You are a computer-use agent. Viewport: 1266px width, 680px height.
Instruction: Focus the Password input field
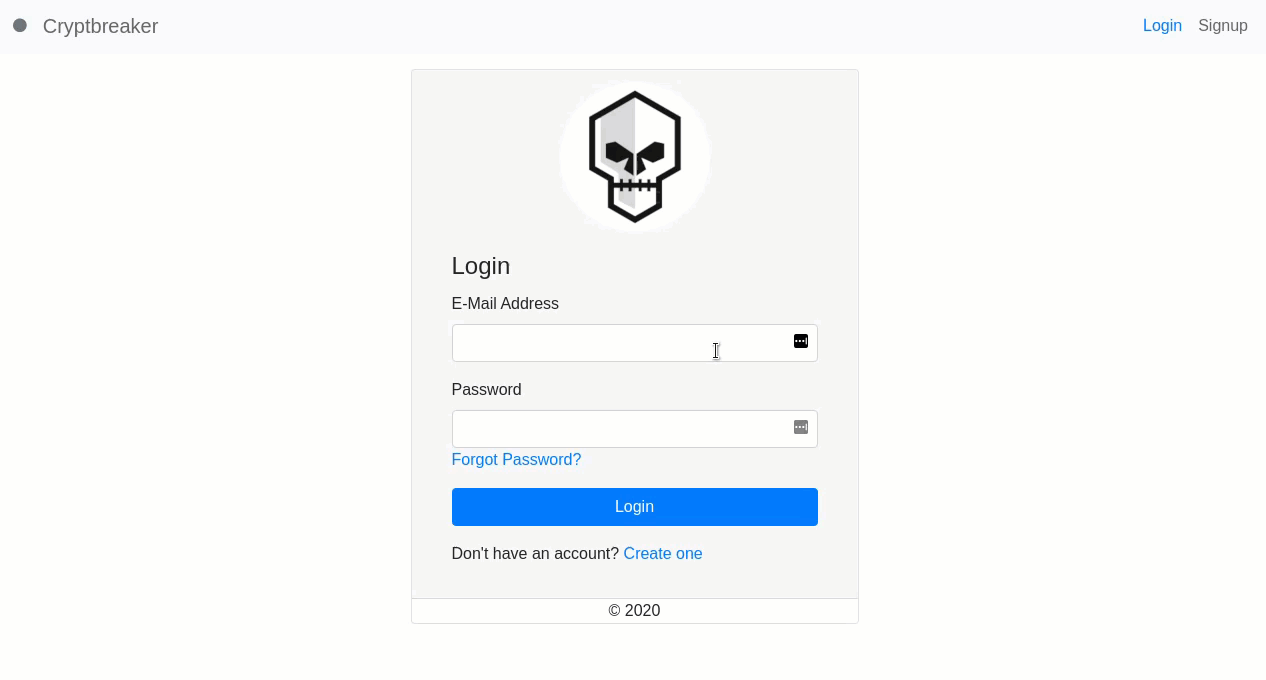tap(635, 429)
